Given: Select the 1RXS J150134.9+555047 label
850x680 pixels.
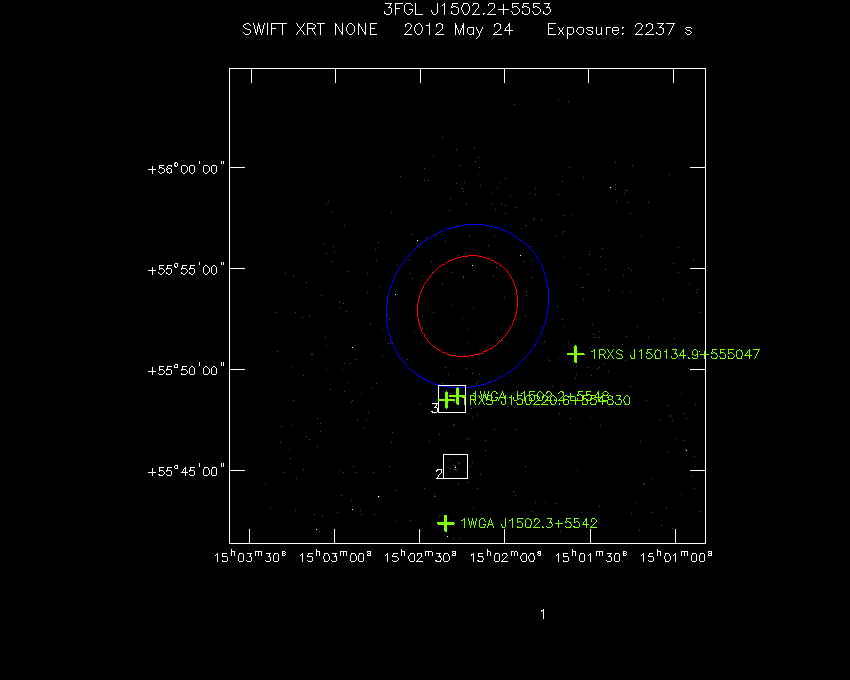Looking at the screenshot, I should pos(675,354).
